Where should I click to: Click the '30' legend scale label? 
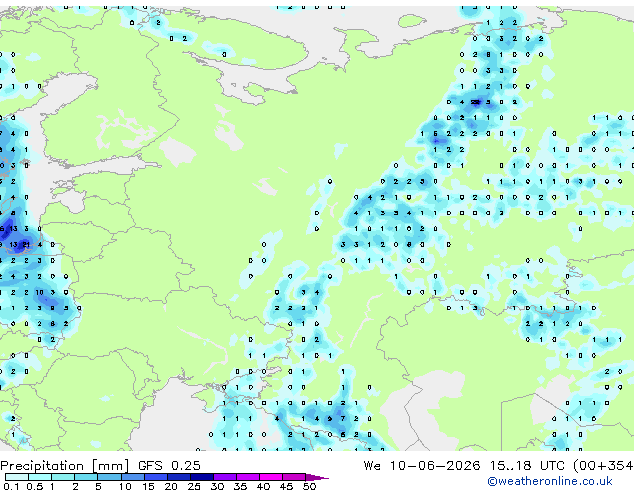[x=217, y=486]
